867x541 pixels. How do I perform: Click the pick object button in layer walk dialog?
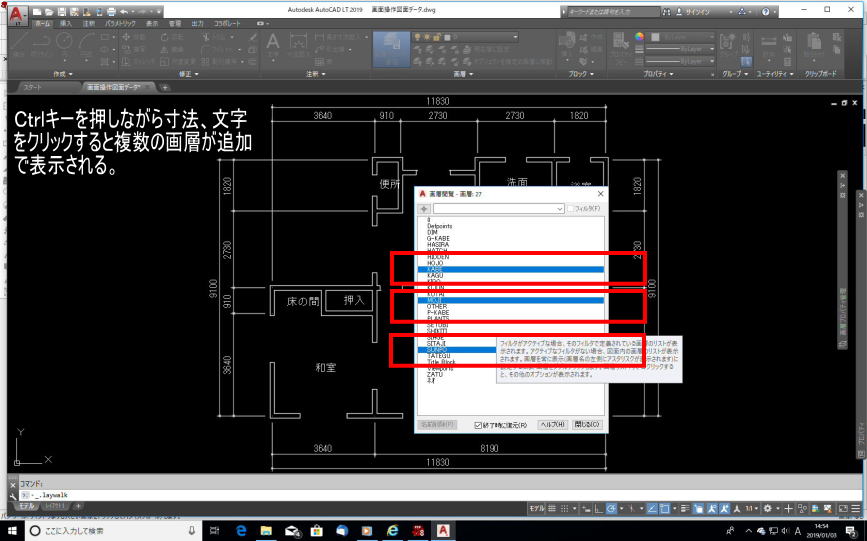pyautogui.click(x=424, y=209)
